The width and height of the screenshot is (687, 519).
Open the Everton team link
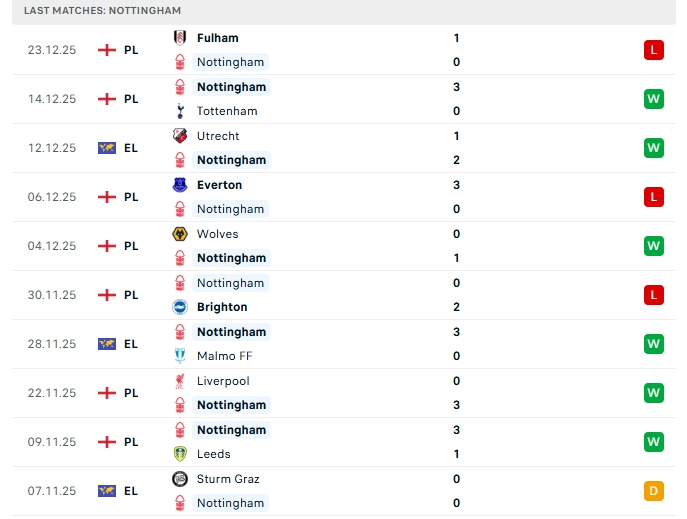coord(219,185)
